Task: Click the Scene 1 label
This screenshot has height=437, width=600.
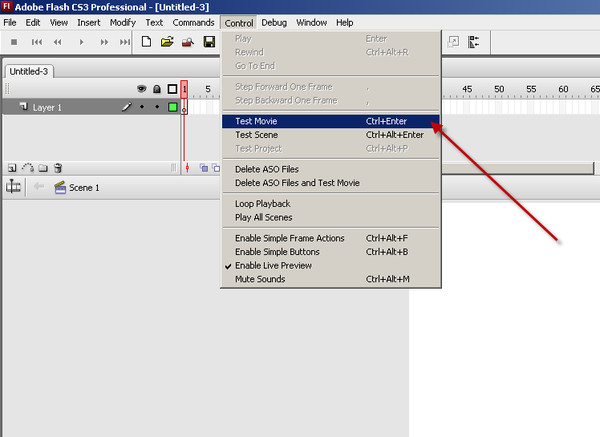Action: [x=84, y=188]
